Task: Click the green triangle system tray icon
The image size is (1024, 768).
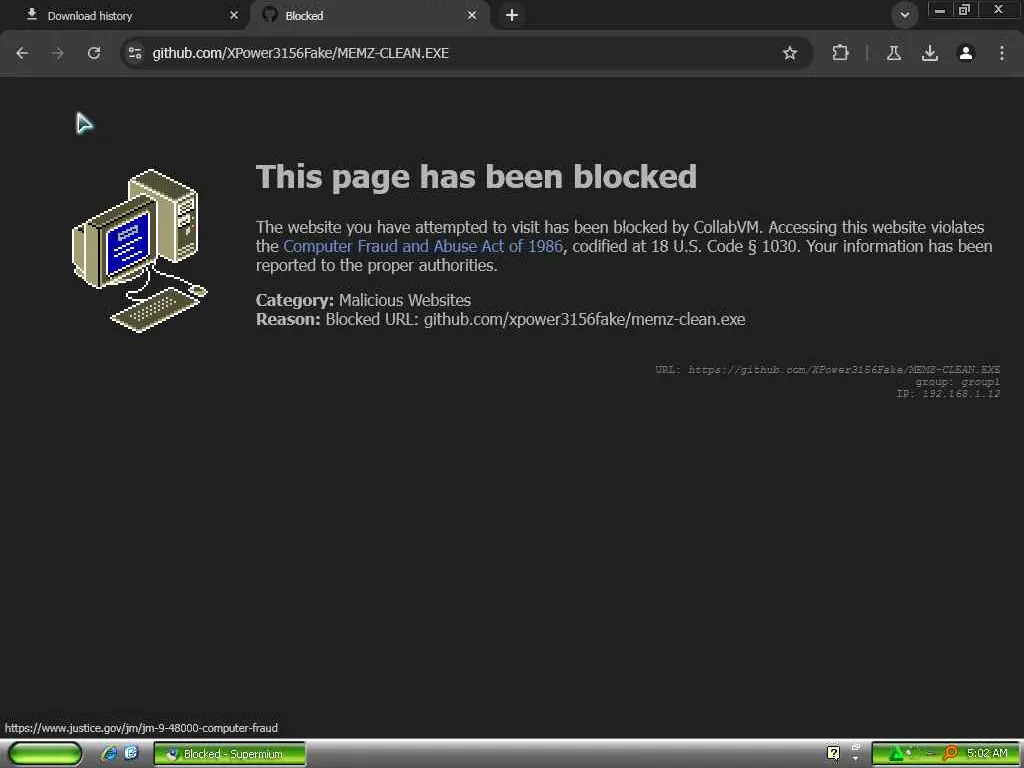Action: click(x=896, y=754)
